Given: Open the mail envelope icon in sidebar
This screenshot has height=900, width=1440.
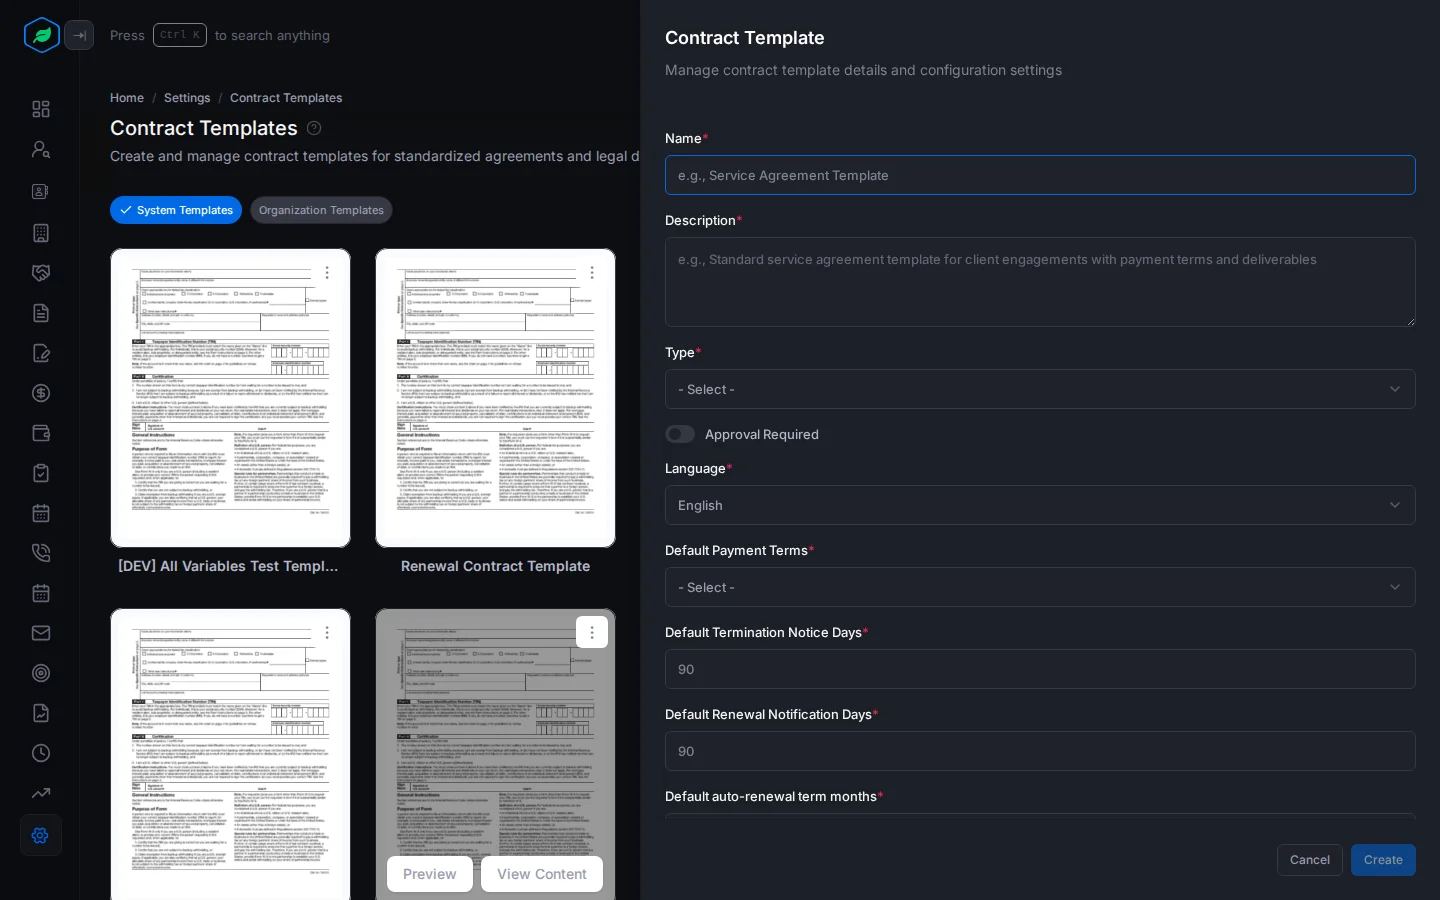Looking at the screenshot, I should coord(41,633).
